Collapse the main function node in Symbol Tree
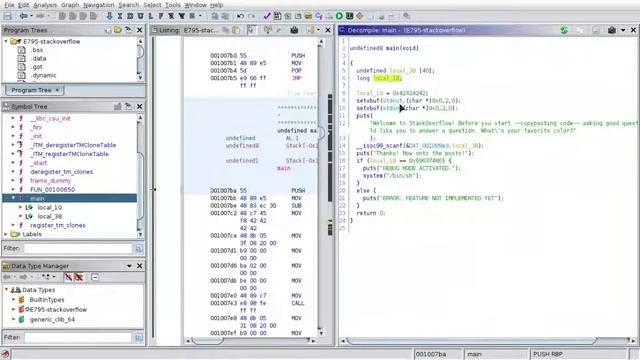The width and height of the screenshot is (640, 360). click(x=13, y=198)
